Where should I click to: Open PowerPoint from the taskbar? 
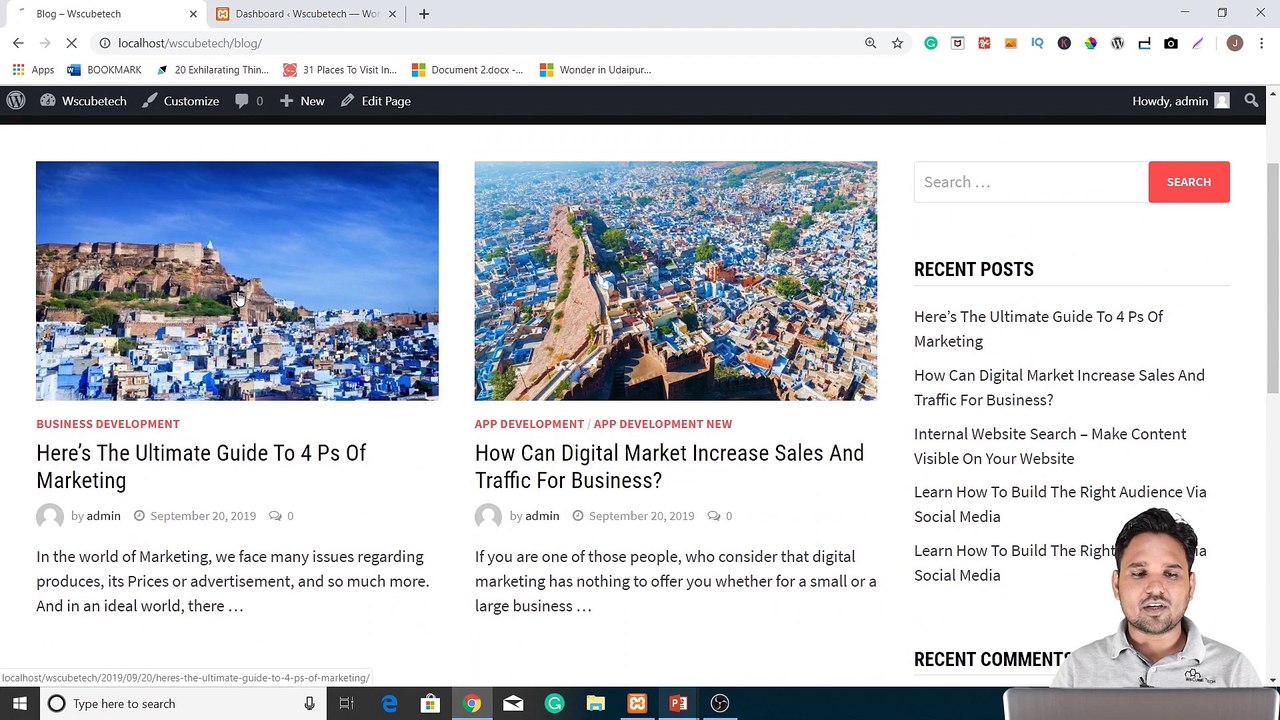[678, 704]
